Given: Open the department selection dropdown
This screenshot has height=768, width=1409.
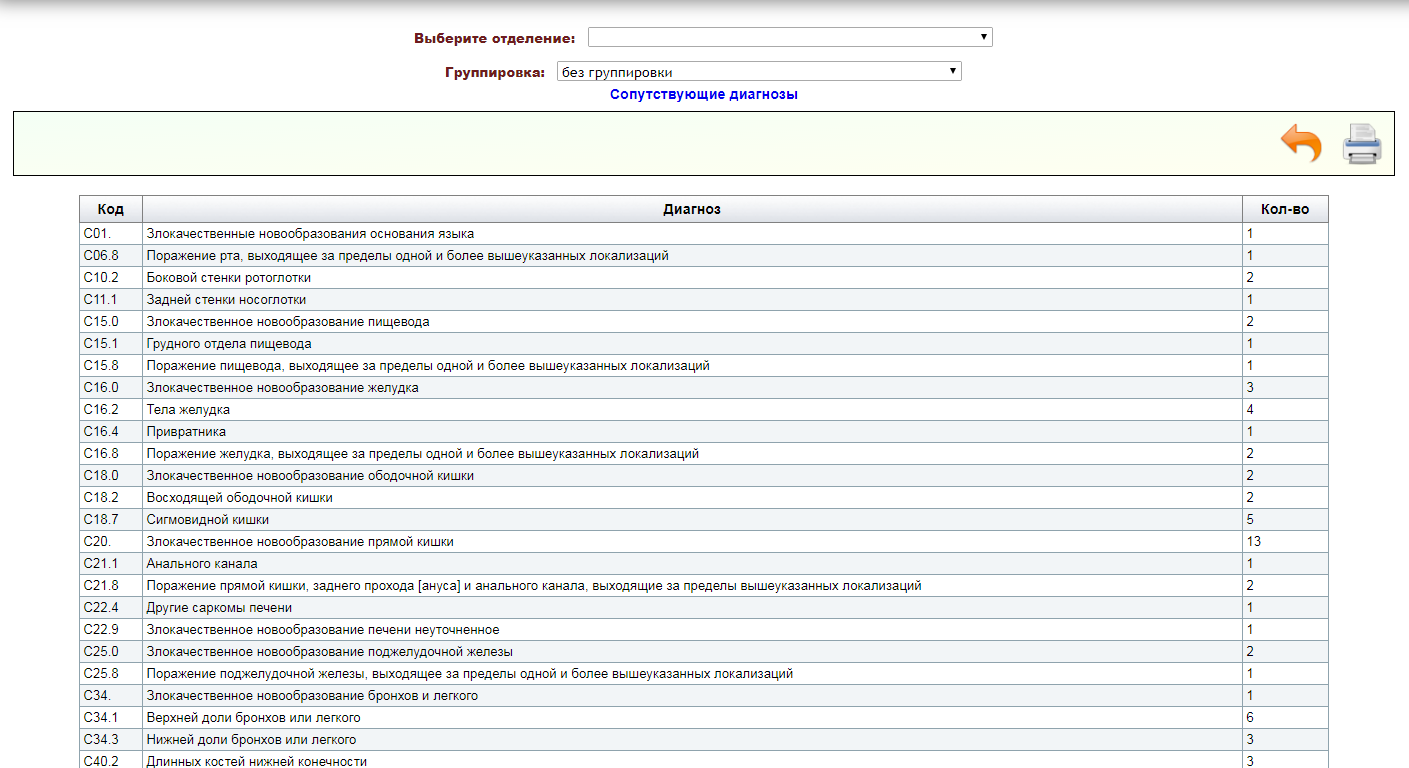Looking at the screenshot, I should [x=789, y=37].
